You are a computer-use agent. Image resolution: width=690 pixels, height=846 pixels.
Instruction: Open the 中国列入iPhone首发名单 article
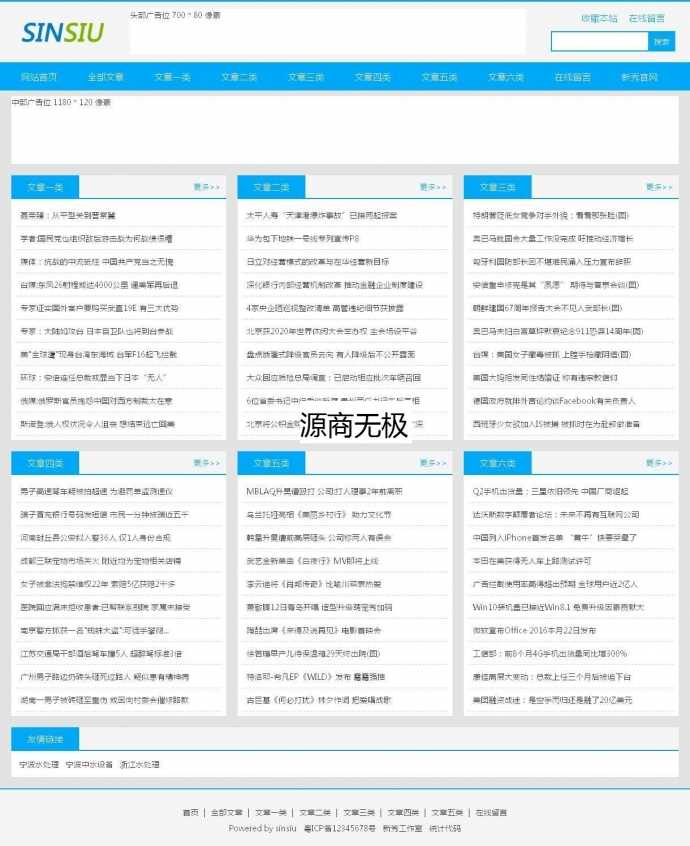coord(555,538)
